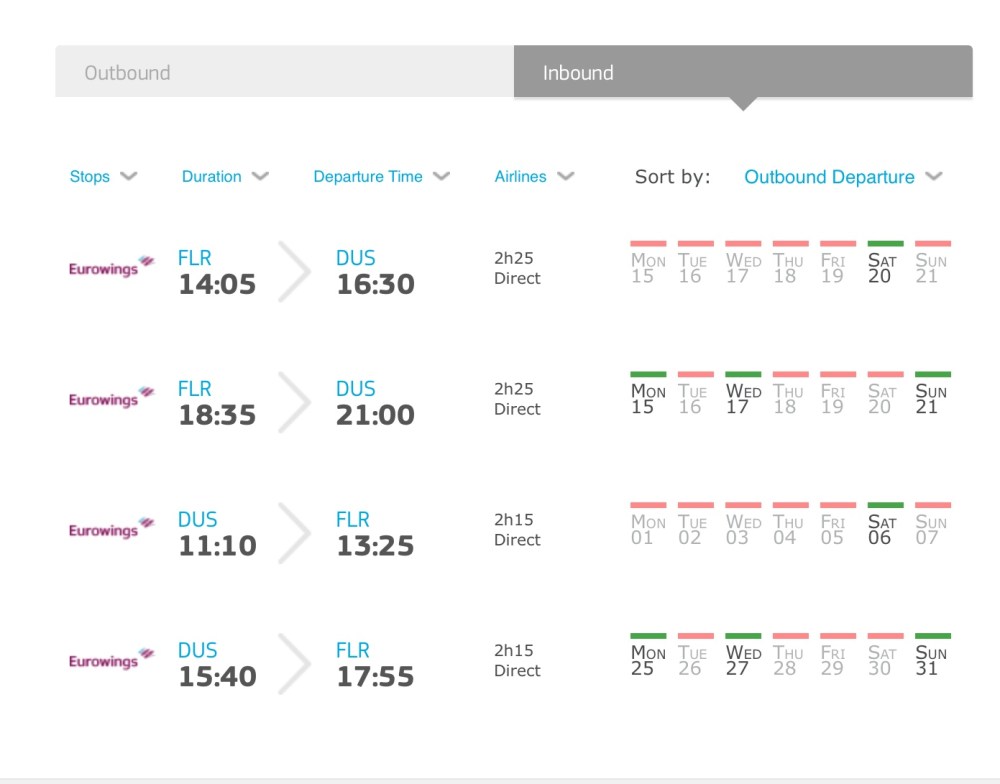The height and width of the screenshot is (784, 1000).
Task: Click arrow between DUS 11:10 and FLR 13:25
Action: point(294,533)
